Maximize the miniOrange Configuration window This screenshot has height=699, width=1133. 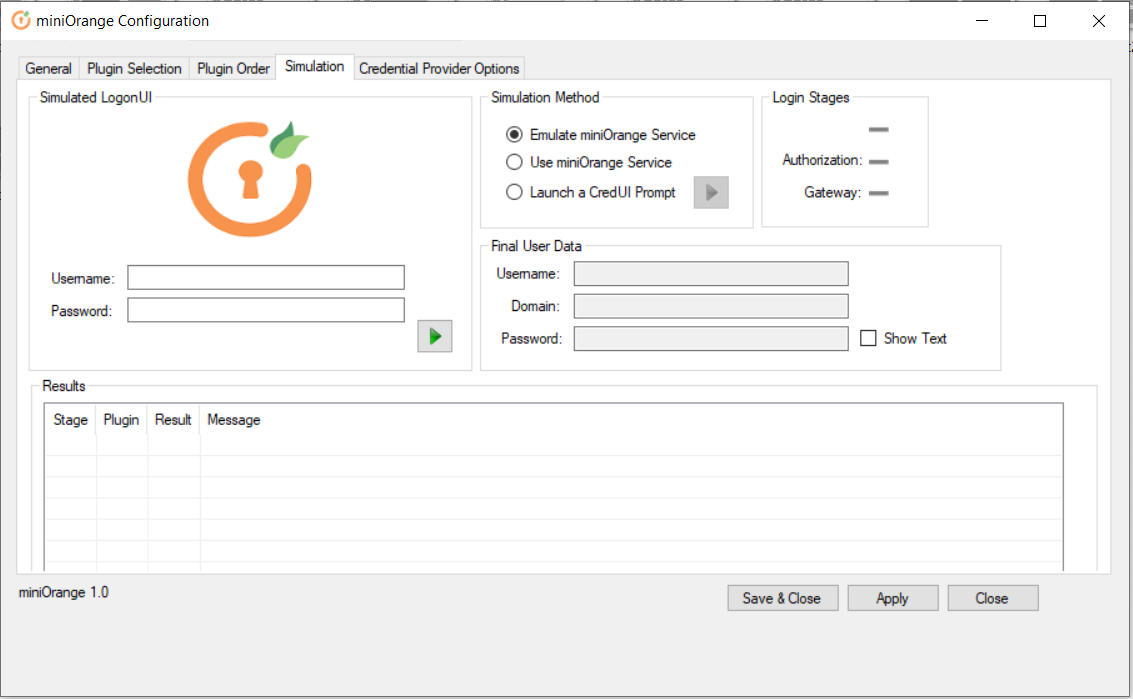[1040, 21]
